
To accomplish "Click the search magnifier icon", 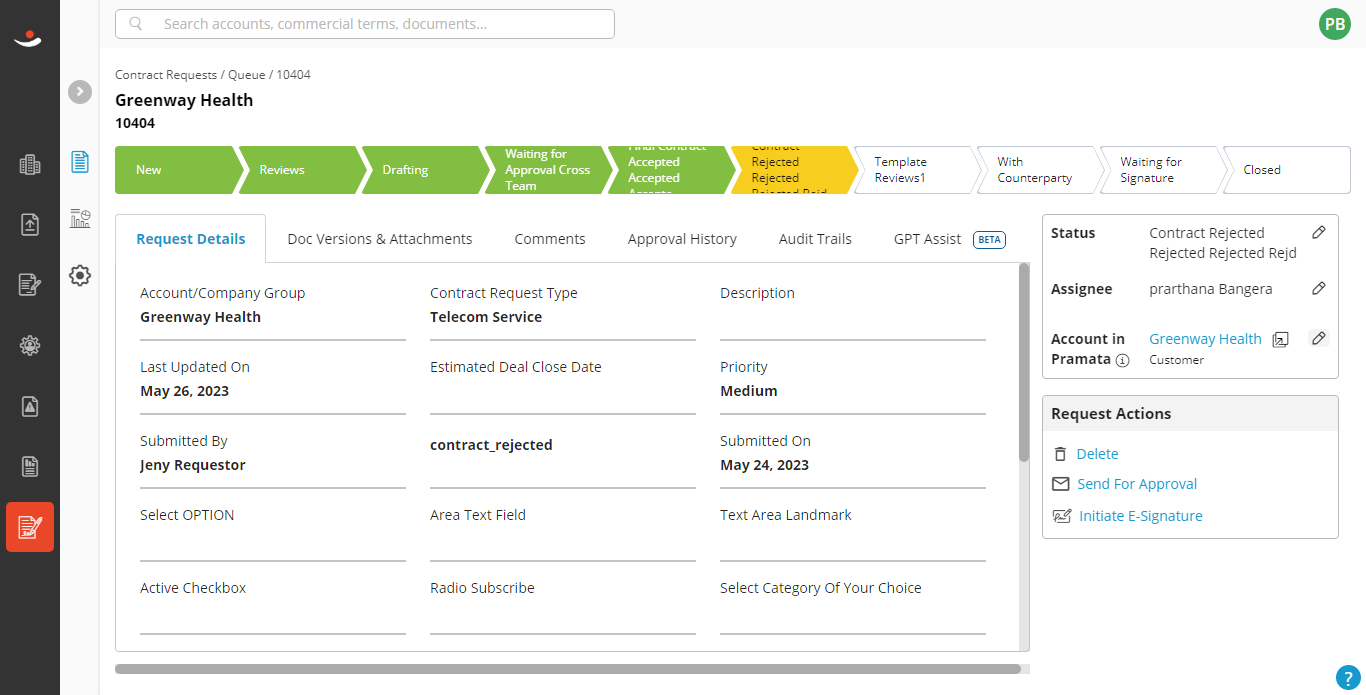I will pos(136,24).
